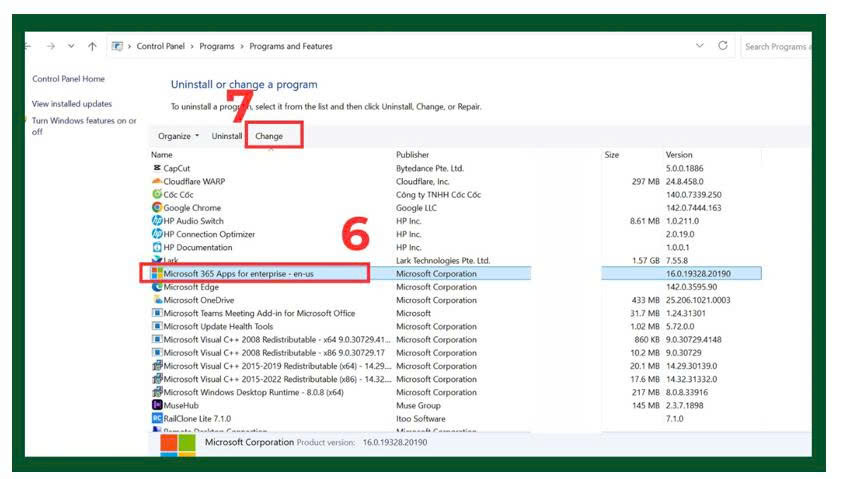The width and height of the screenshot is (845, 479).
Task: Click the Visual C++ 2008 x86 icon
Action: 157,353
